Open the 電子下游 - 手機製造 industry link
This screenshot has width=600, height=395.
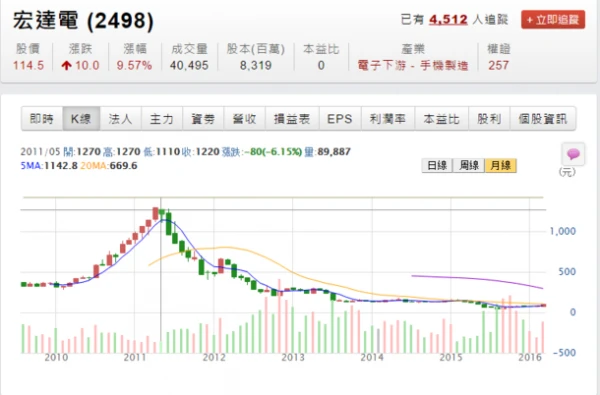tap(413, 65)
